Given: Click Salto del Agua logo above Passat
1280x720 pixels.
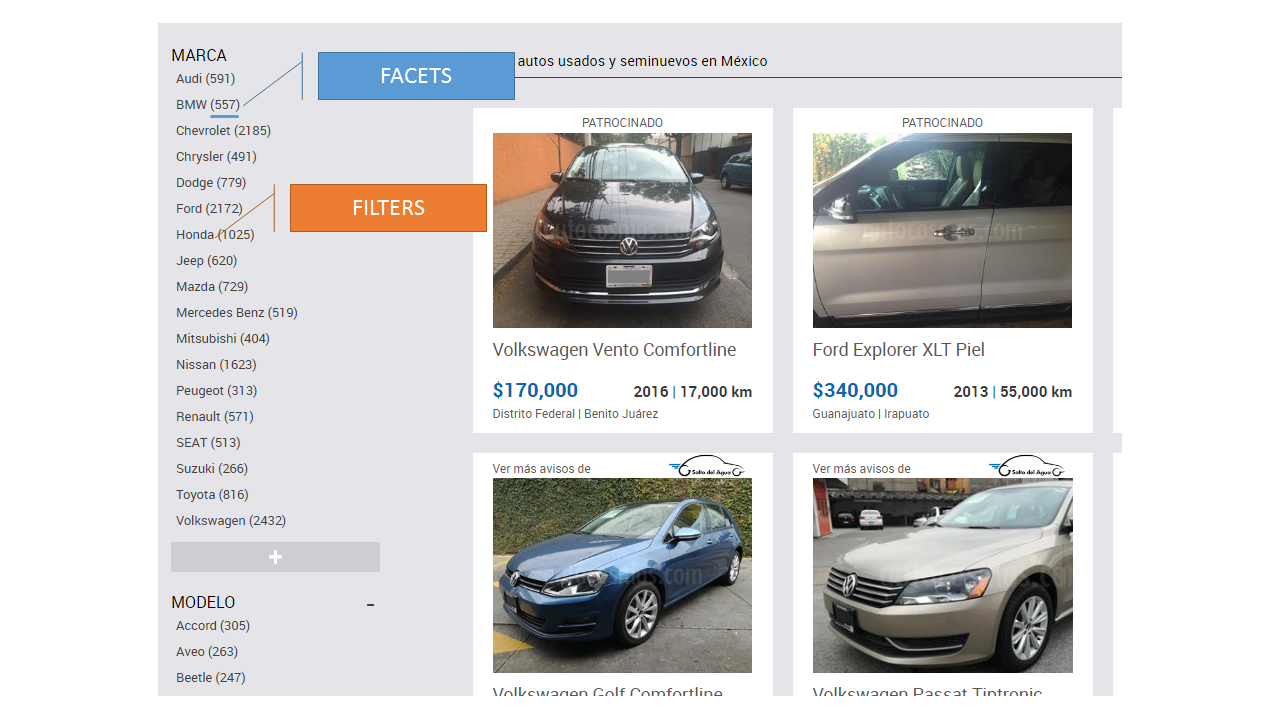Looking at the screenshot, I should (x=1027, y=468).
